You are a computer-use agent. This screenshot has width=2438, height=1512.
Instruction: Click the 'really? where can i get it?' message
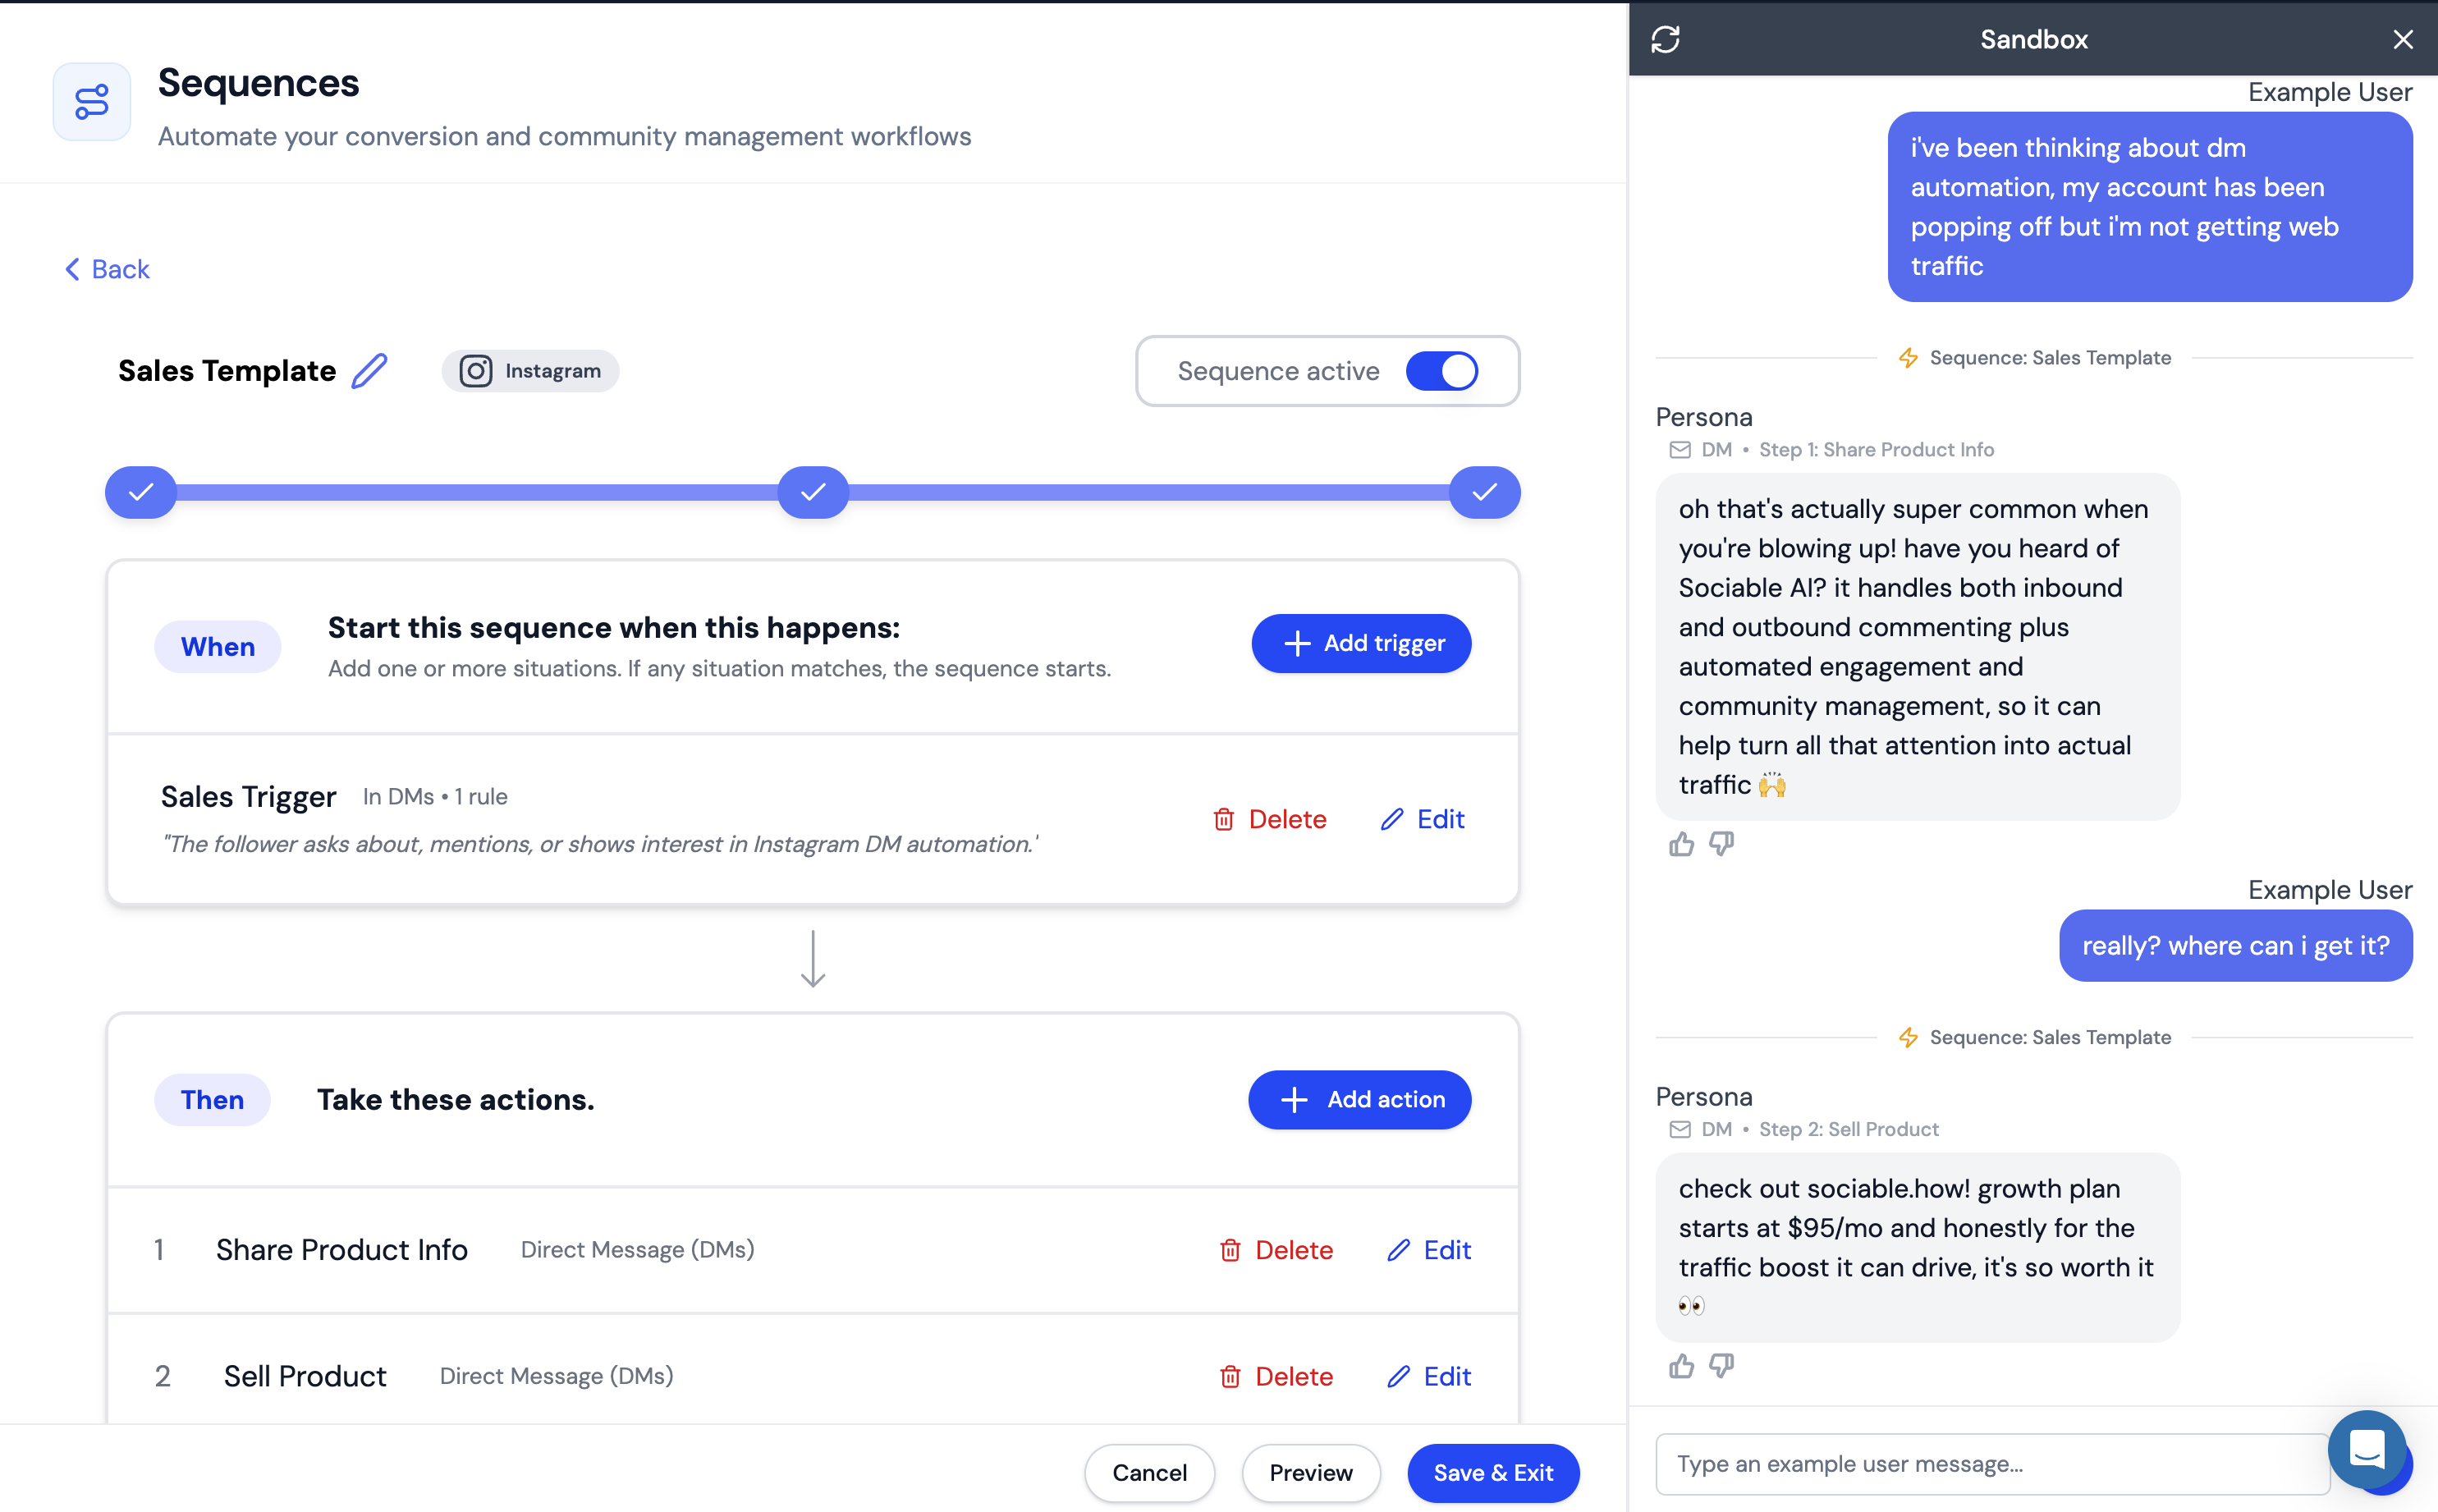(2236, 946)
